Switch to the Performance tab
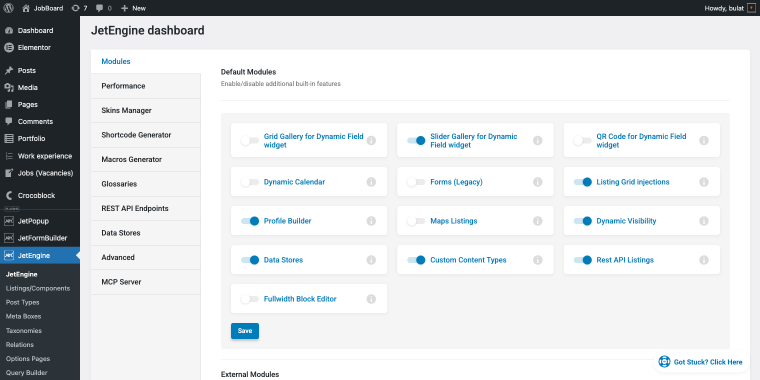The width and height of the screenshot is (760, 380). [145, 86]
